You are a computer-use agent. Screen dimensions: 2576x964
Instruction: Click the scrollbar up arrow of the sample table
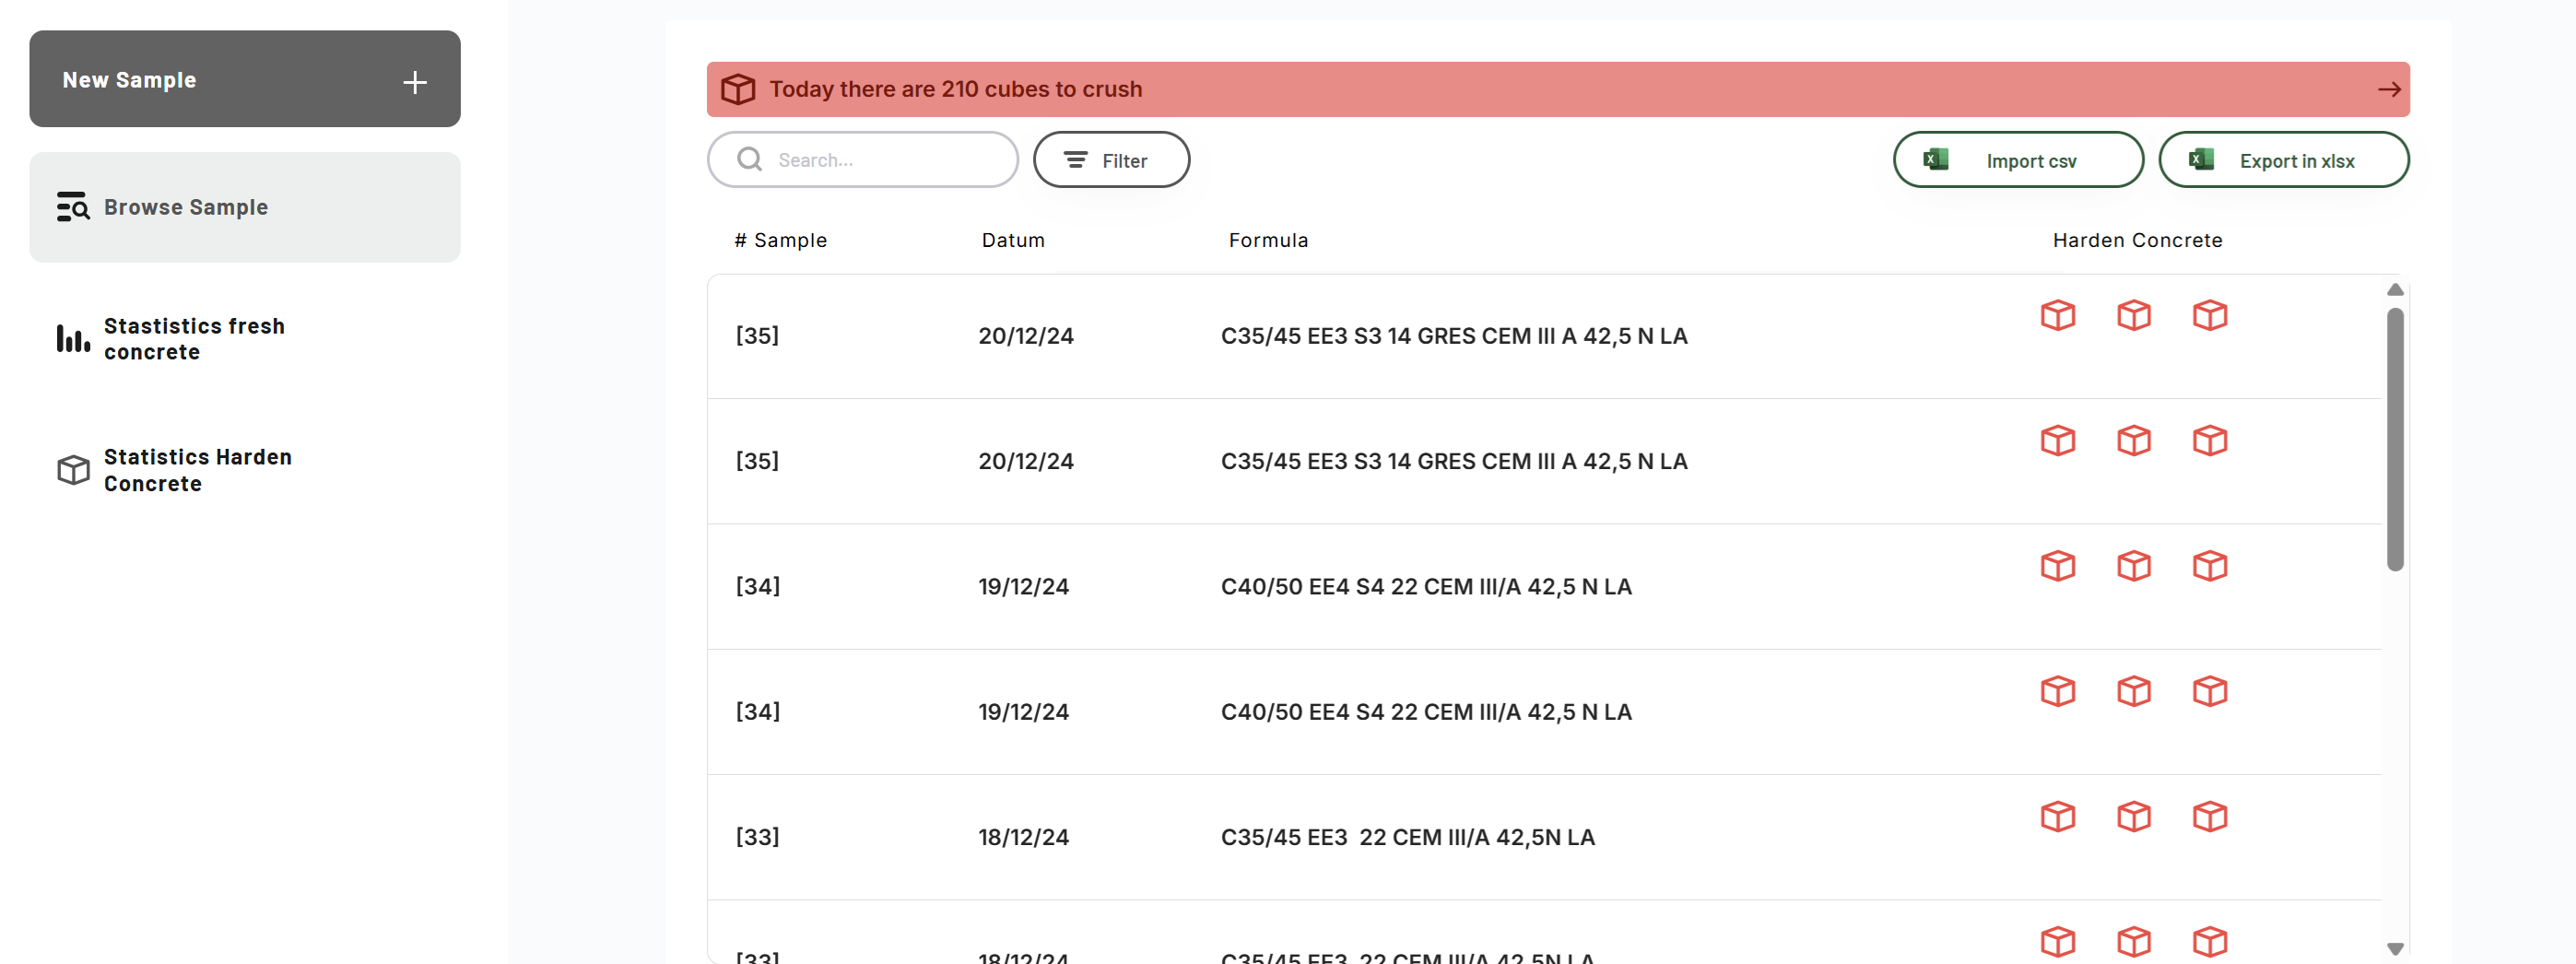pos(2395,290)
